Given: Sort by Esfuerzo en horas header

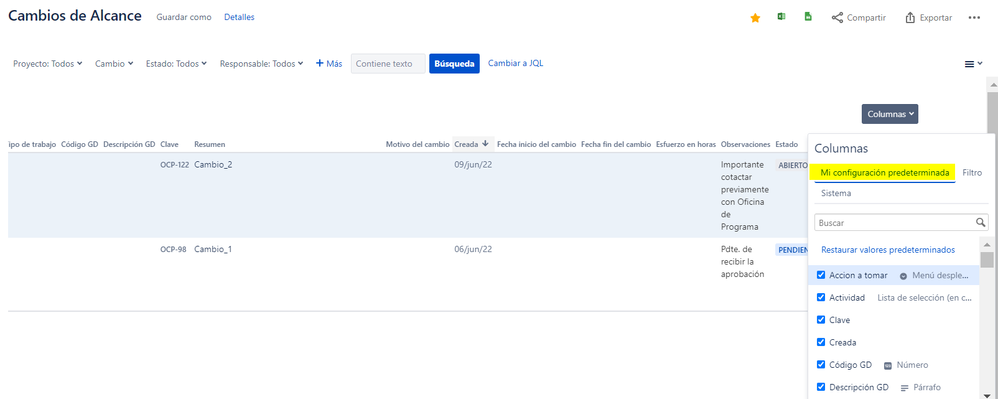Looking at the screenshot, I should (686, 144).
